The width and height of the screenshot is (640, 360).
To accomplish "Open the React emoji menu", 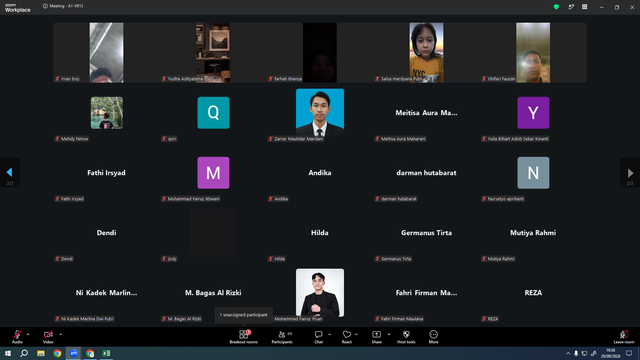I will (347, 337).
